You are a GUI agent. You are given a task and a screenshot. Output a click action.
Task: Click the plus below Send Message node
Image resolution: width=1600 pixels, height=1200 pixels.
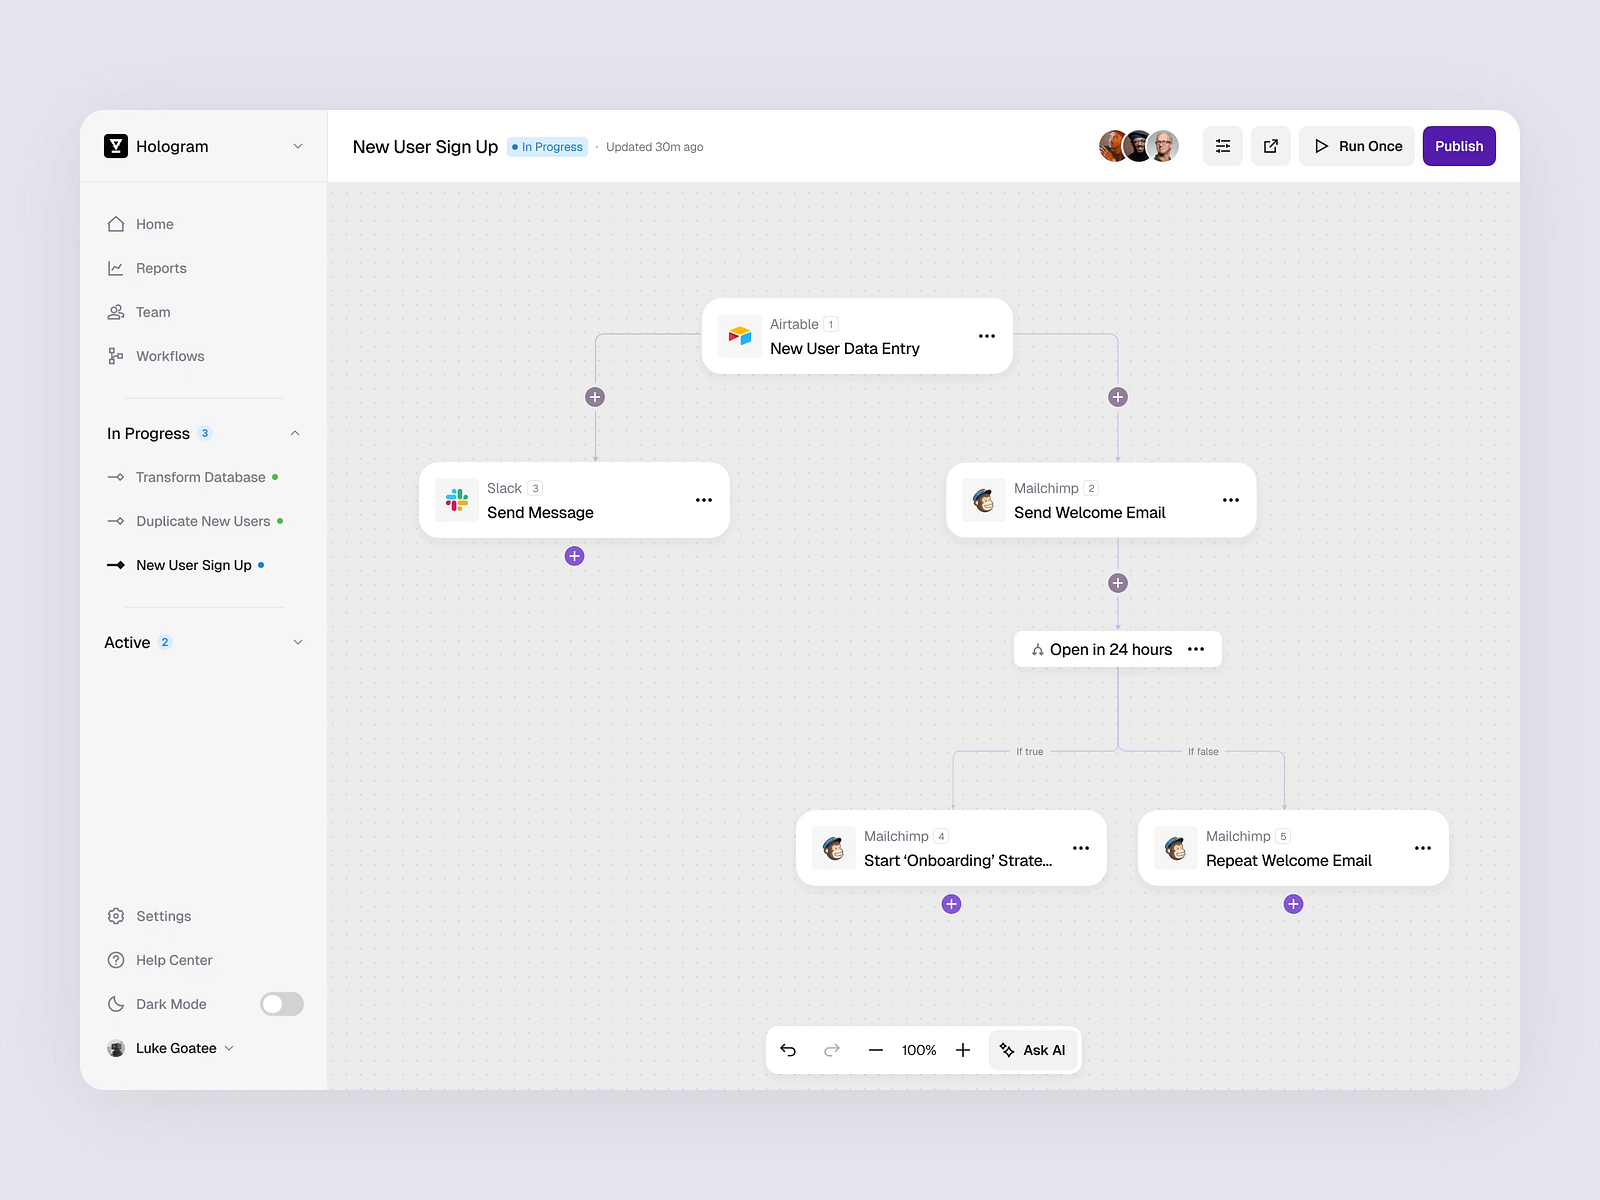point(574,556)
